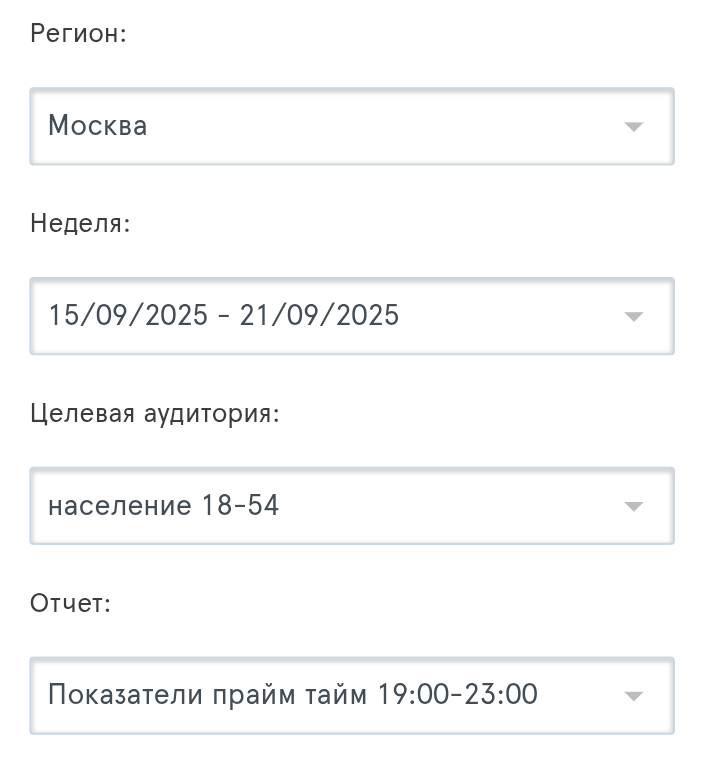The width and height of the screenshot is (719, 771).
Task: Click the arrow icon in the Неделя dropdown
Action: click(x=632, y=317)
